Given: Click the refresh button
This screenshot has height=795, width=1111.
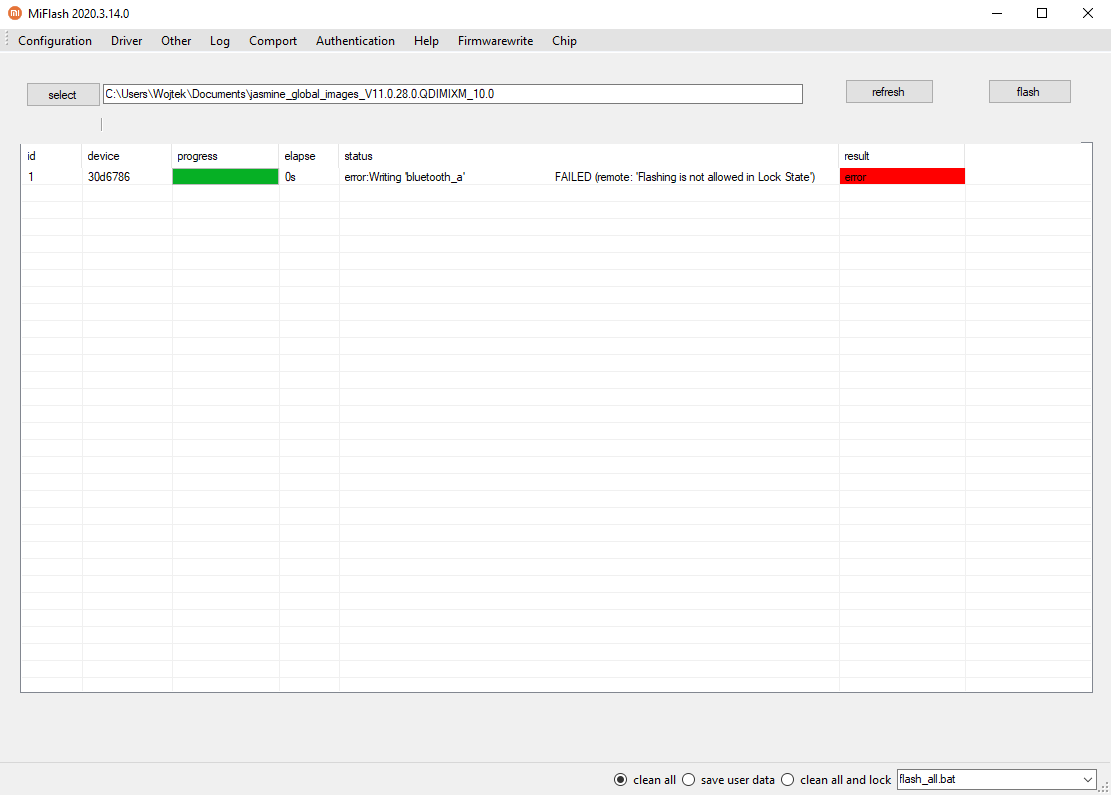Looking at the screenshot, I should pyautogui.click(x=889, y=92).
